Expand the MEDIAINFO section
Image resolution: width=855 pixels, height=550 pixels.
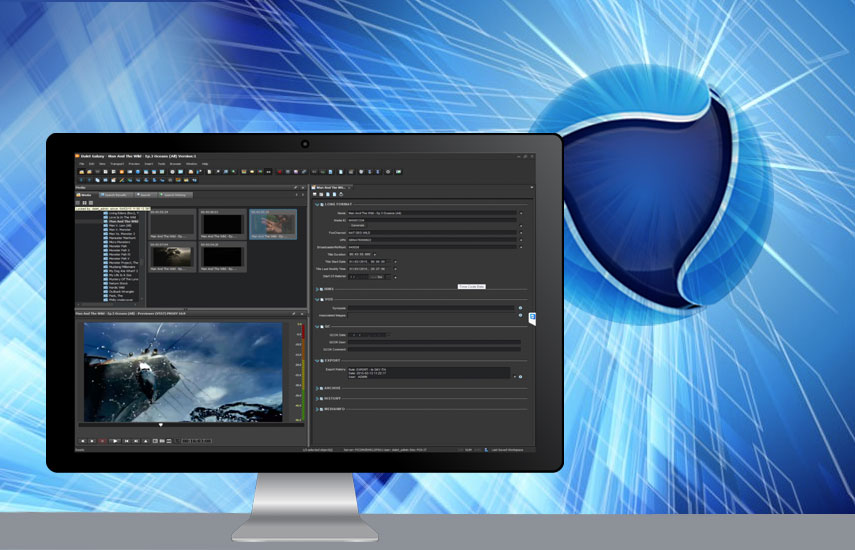(x=317, y=409)
